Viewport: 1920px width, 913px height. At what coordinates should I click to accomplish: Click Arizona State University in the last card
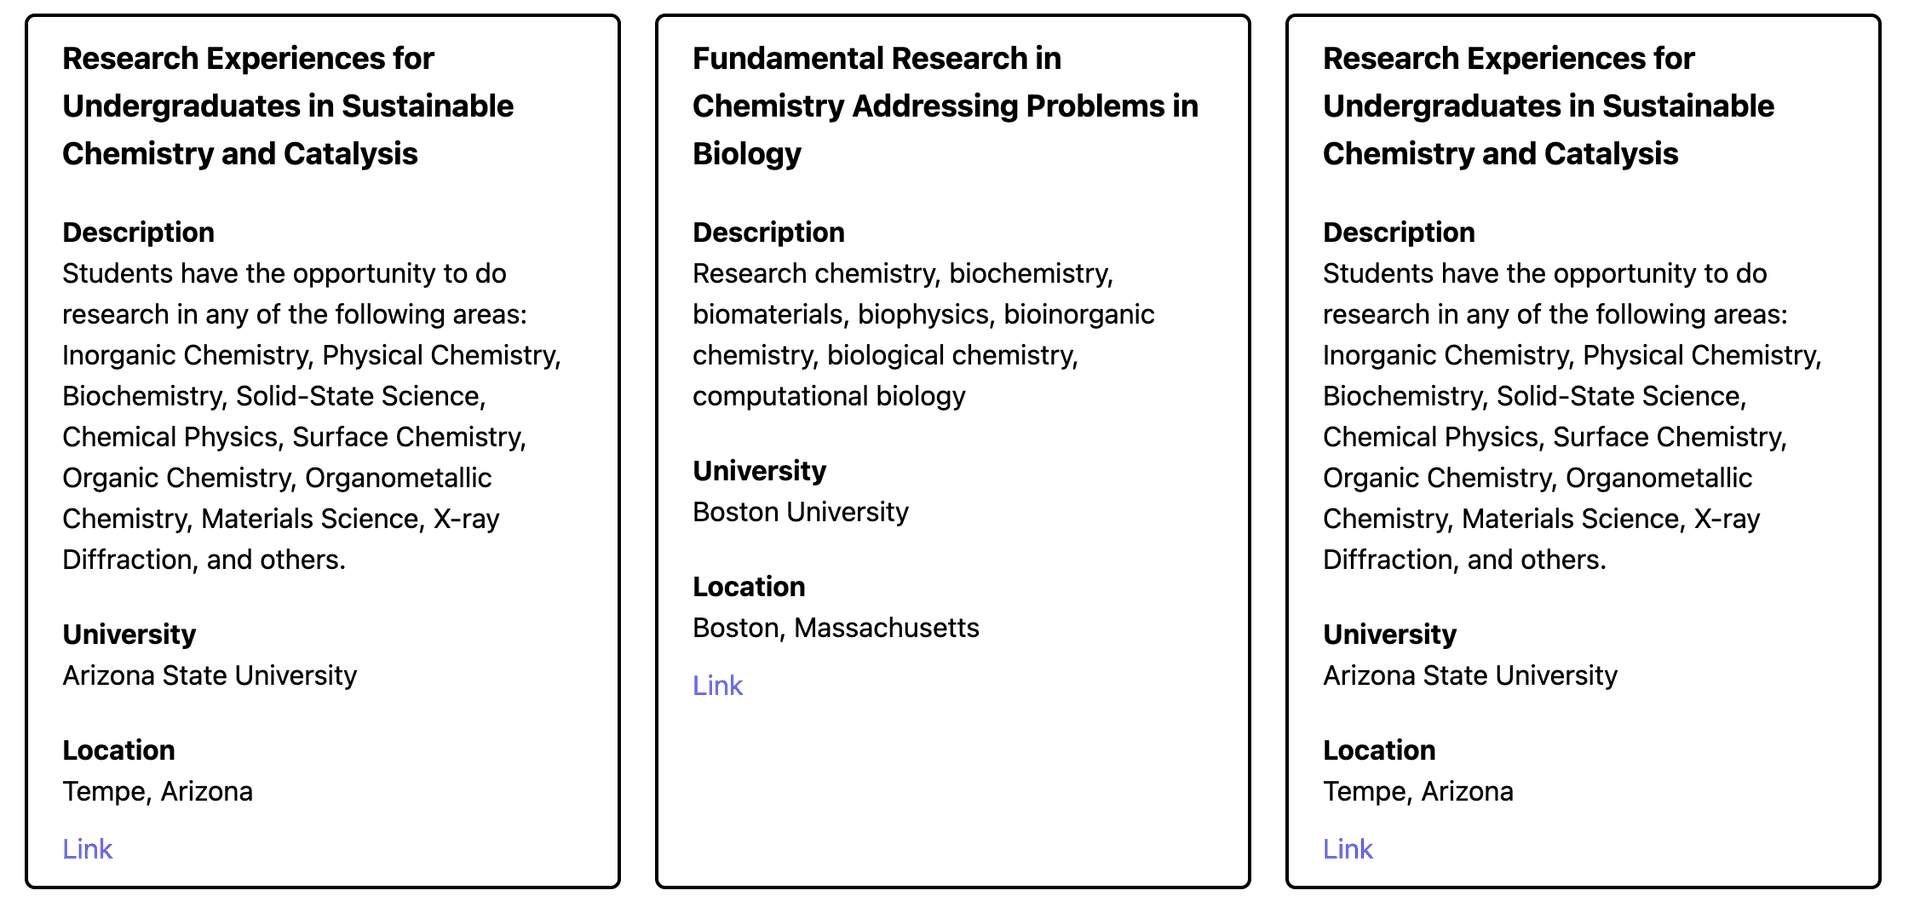coord(1470,676)
